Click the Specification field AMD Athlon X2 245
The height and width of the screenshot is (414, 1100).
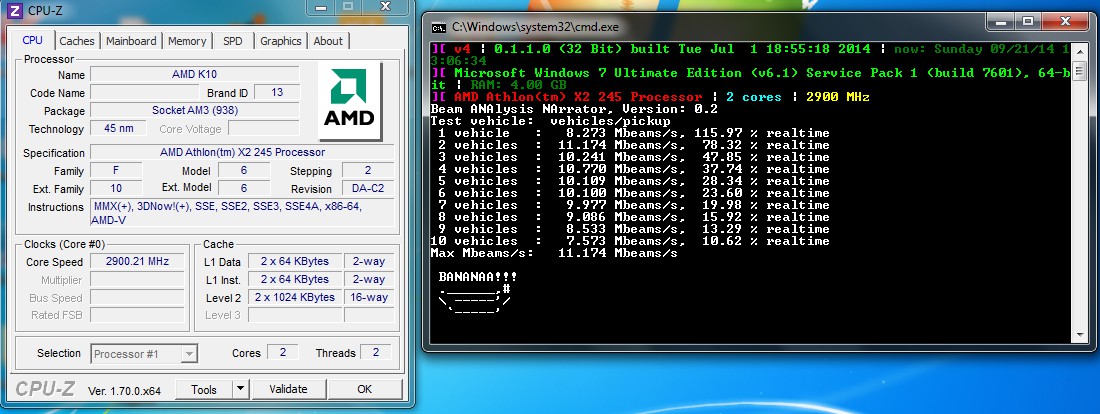[x=242, y=152]
